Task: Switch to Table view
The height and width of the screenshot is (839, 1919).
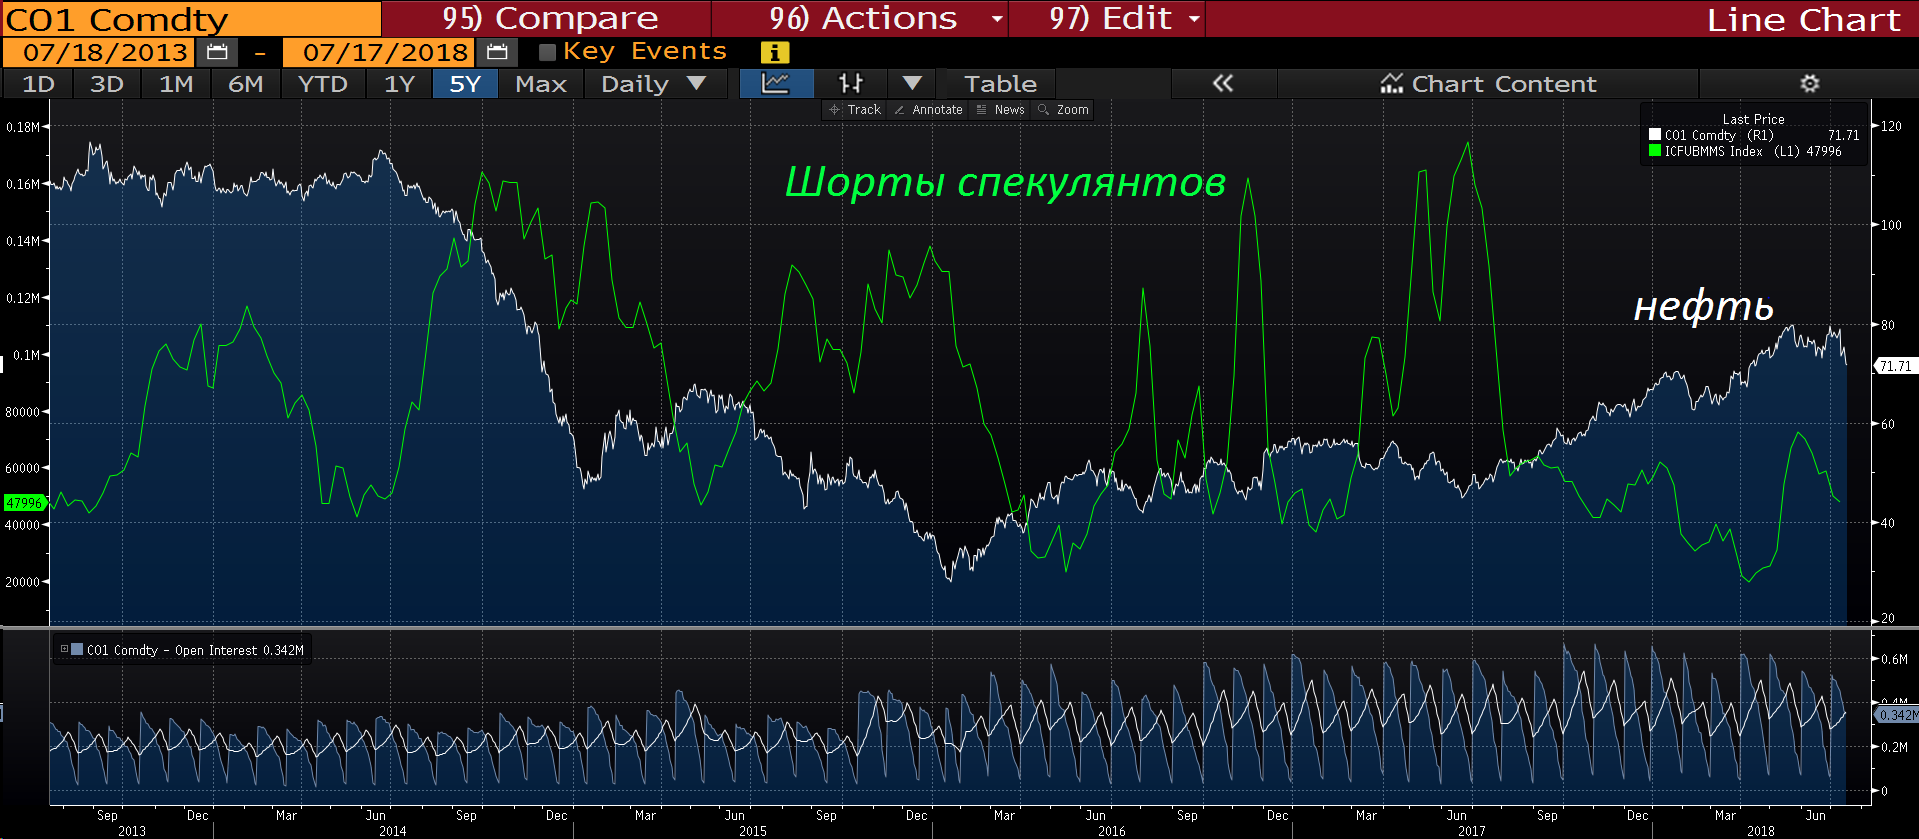Action: coord(1000,84)
